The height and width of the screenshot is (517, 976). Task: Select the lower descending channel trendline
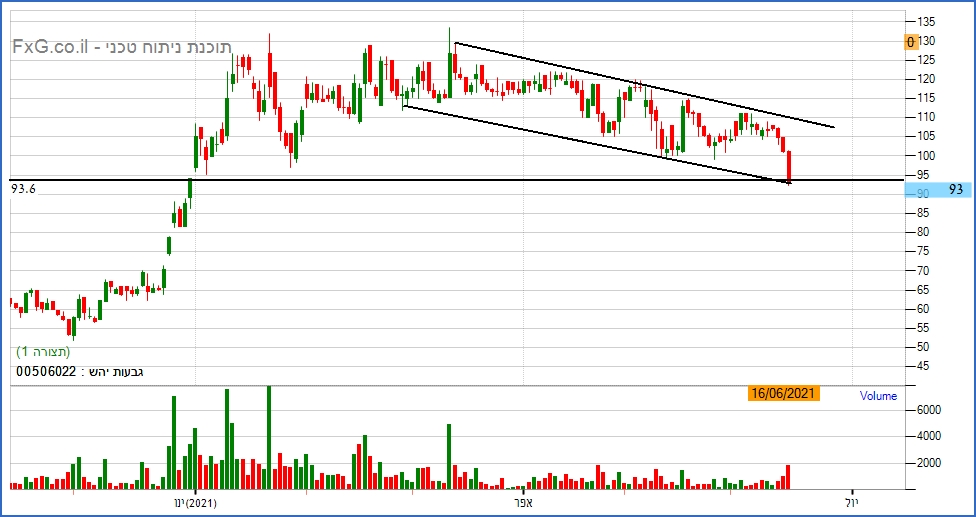596,144
